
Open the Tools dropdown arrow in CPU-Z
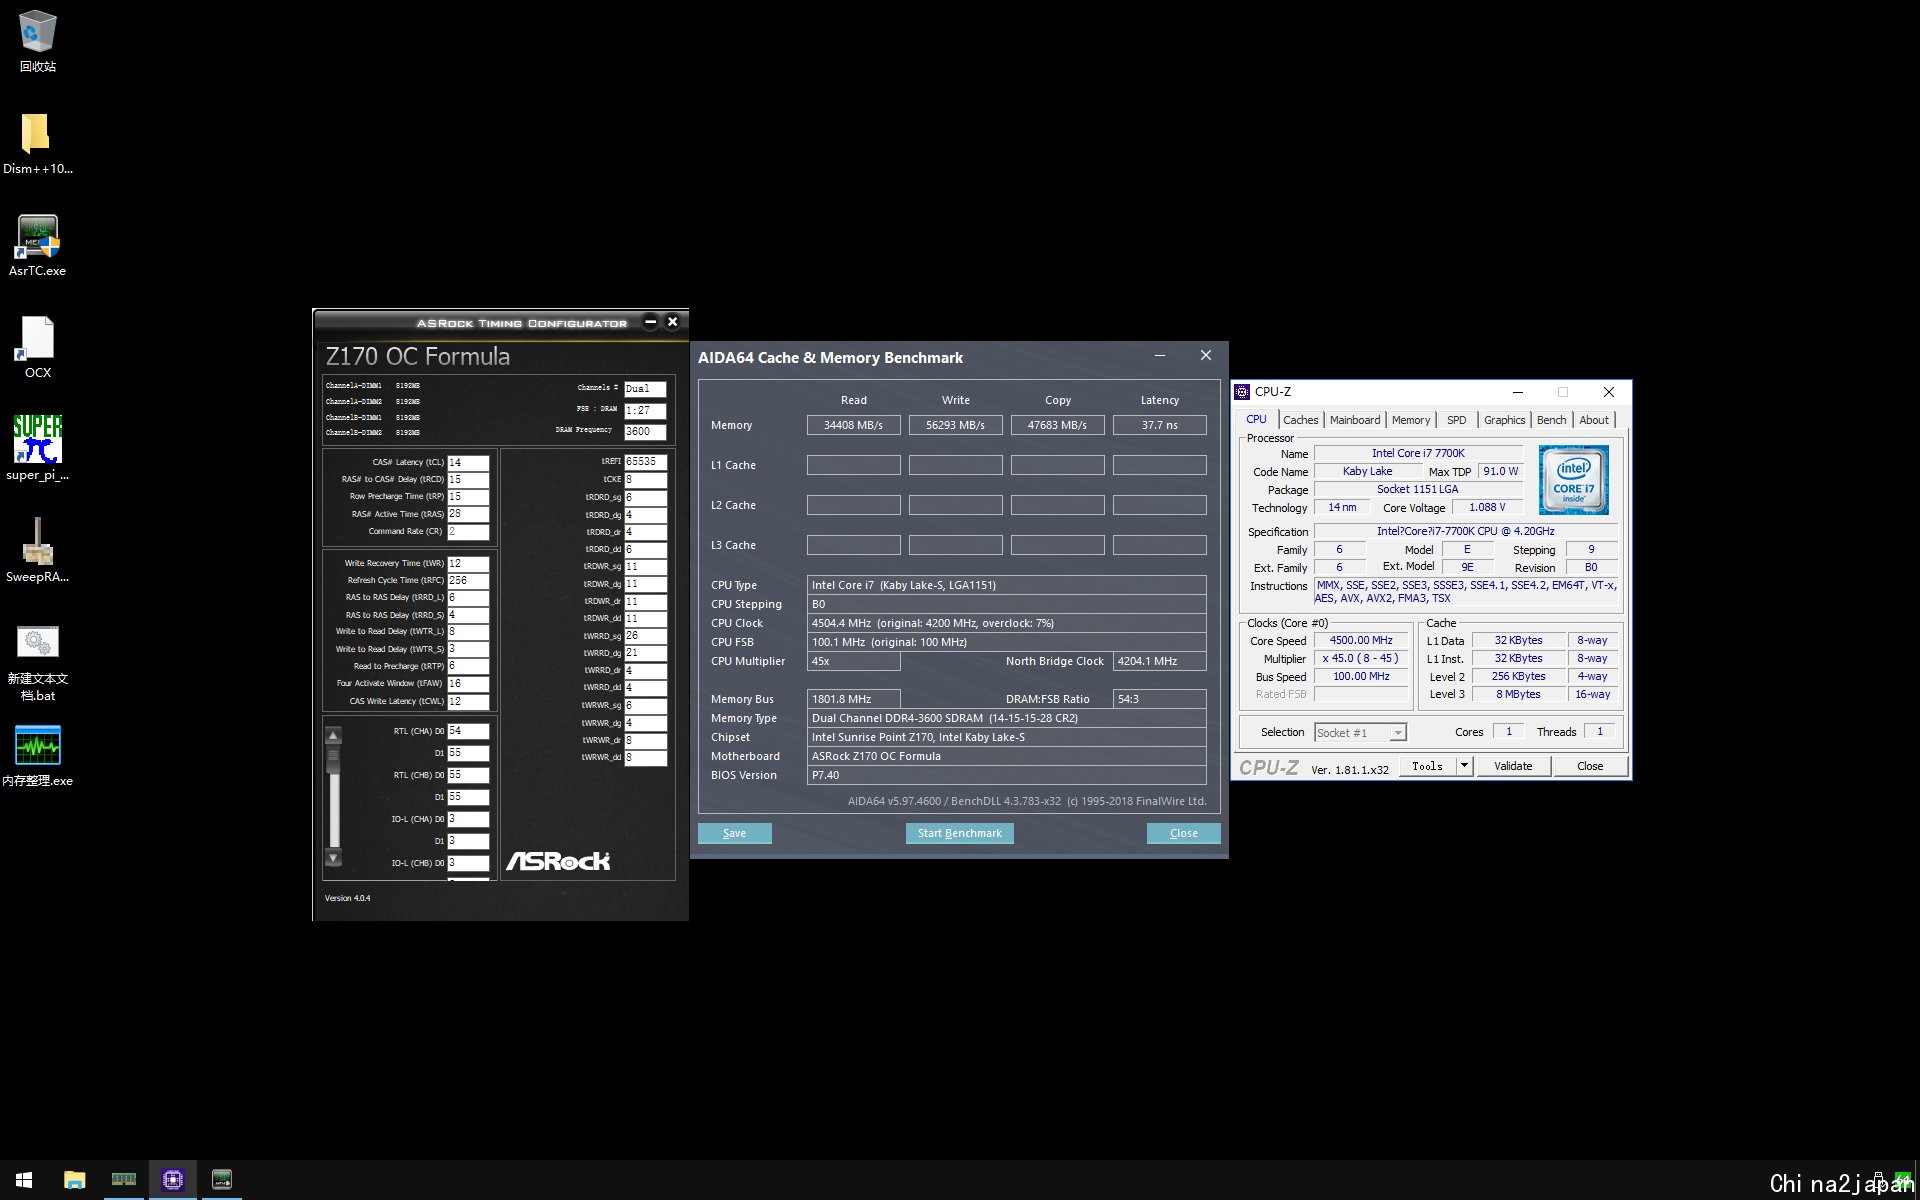click(x=1464, y=766)
